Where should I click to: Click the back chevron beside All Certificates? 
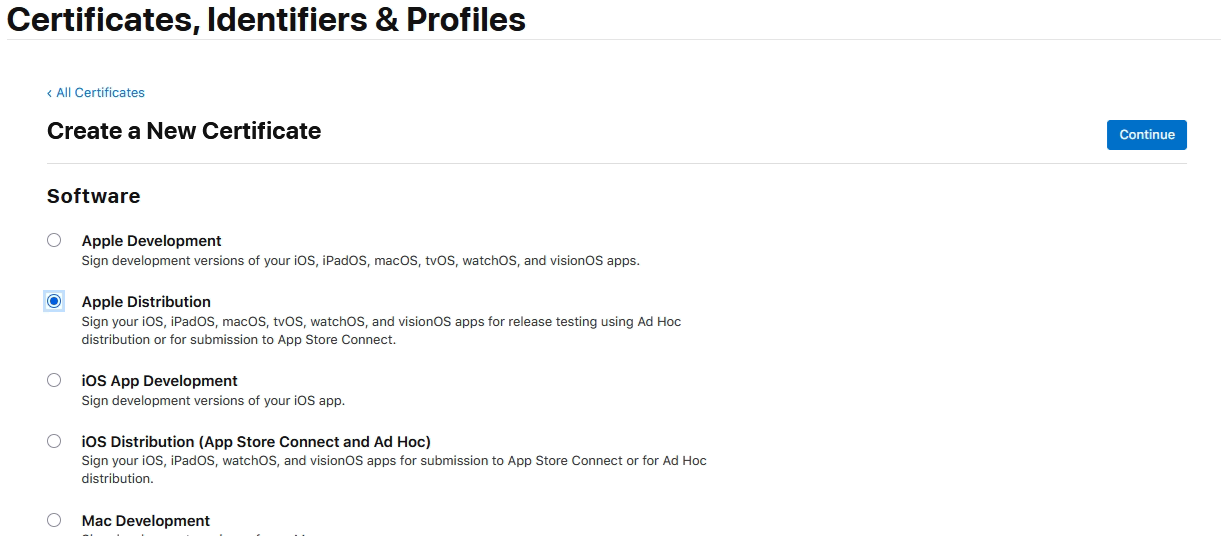pyautogui.click(x=50, y=93)
